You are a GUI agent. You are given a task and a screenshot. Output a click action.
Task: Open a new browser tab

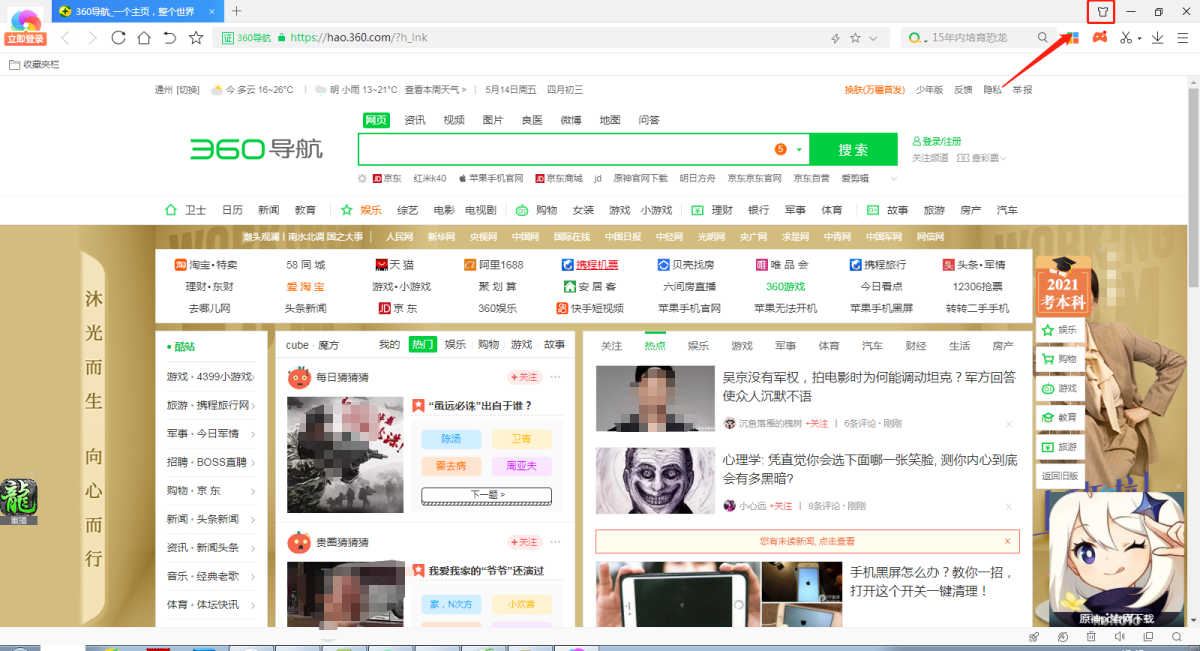pos(237,11)
